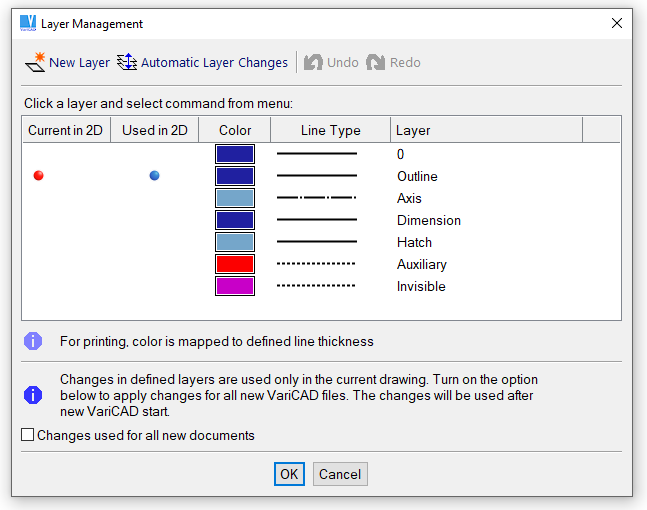Viewport: 647px width, 510px height.
Task: Click the Layer column header
Action: pyautogui.click(x=413, y=130)
